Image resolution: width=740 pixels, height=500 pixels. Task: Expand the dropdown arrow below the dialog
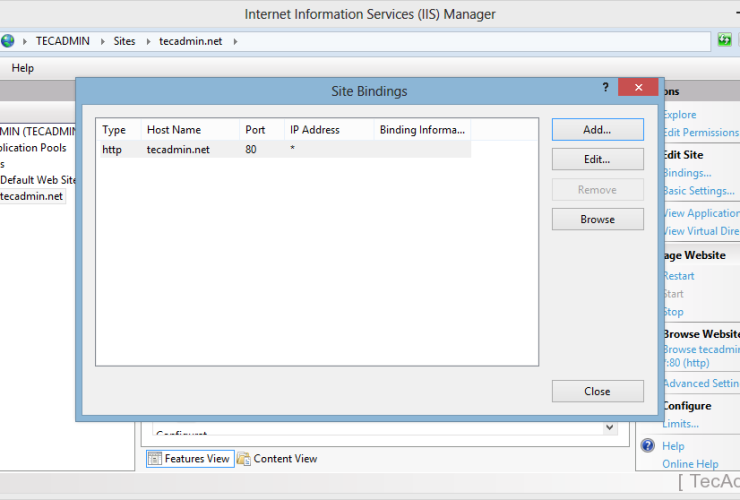[609, 428]
